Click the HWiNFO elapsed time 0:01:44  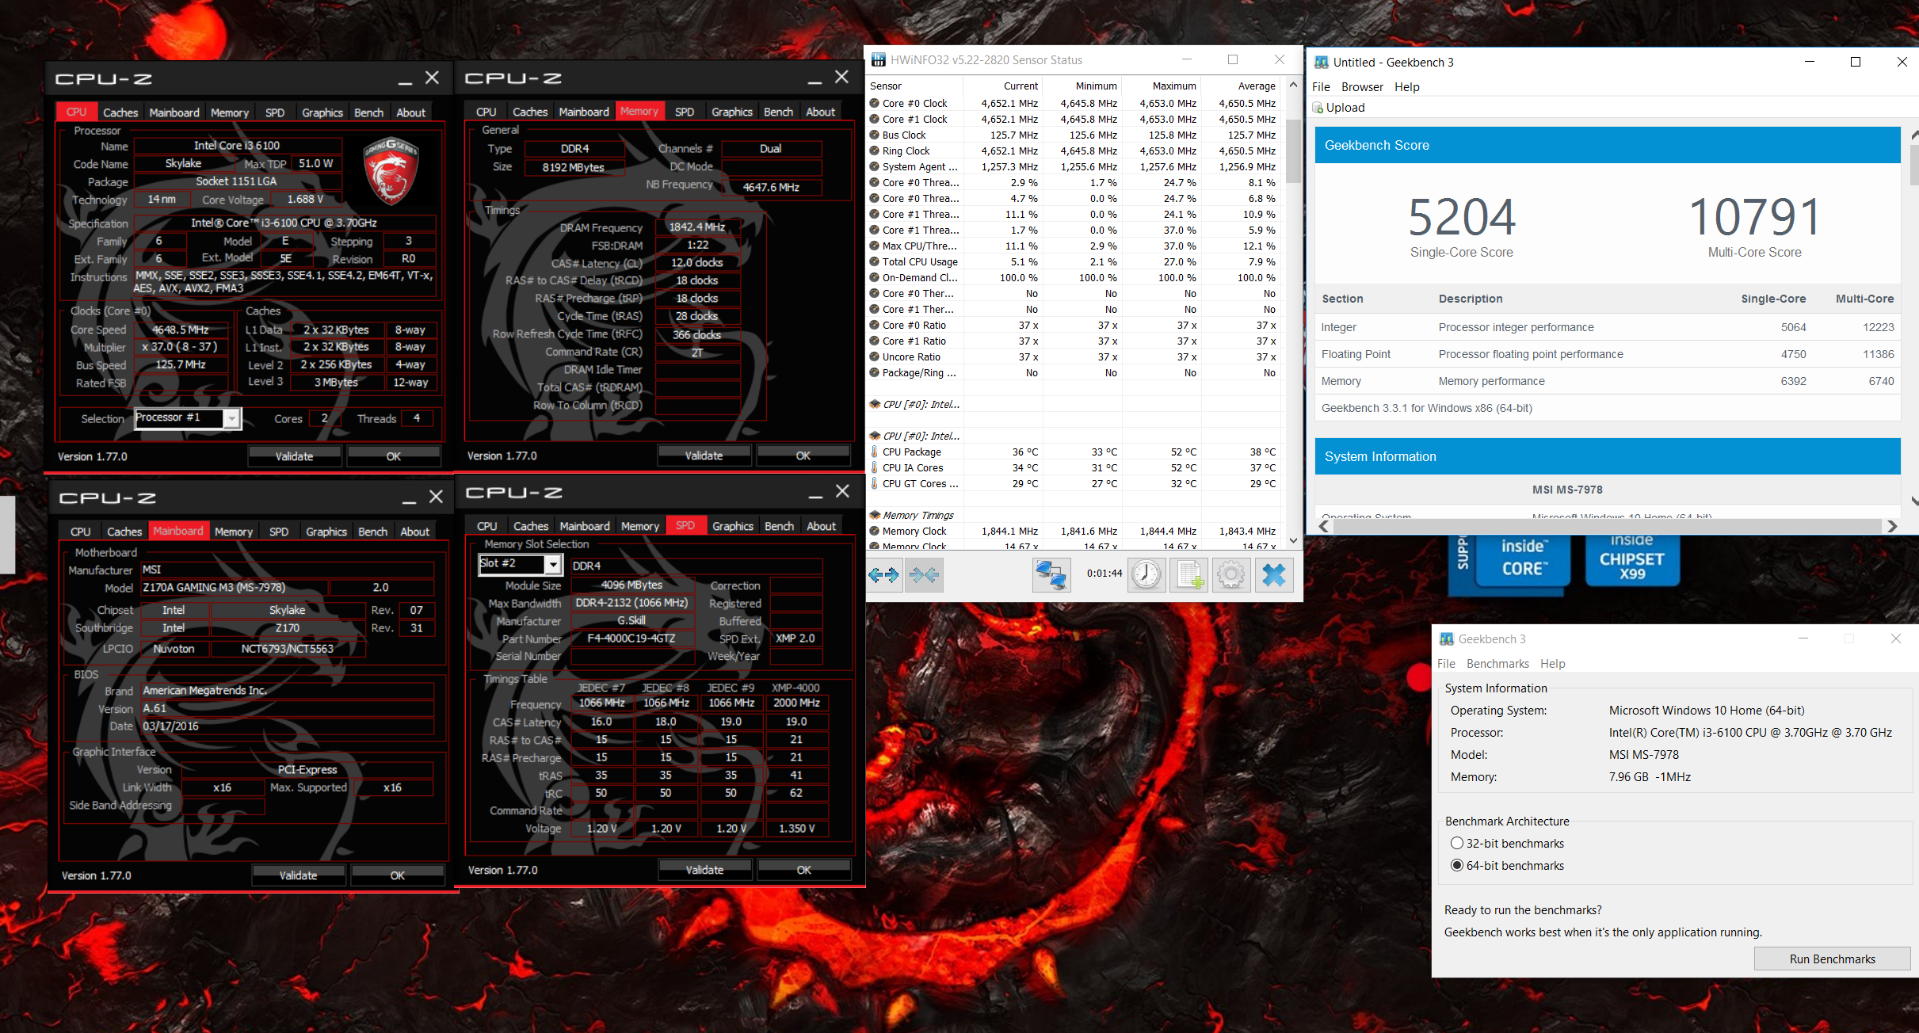point(1104,574)
